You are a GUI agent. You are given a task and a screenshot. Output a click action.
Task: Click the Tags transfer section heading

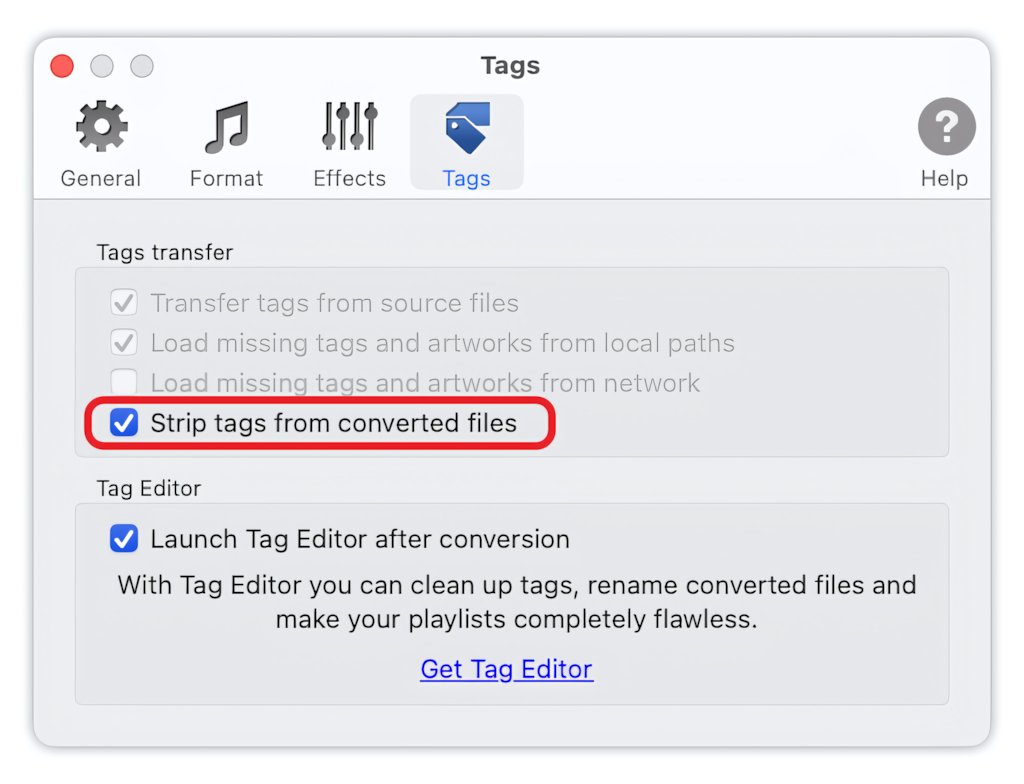click(x=165, y=253)
